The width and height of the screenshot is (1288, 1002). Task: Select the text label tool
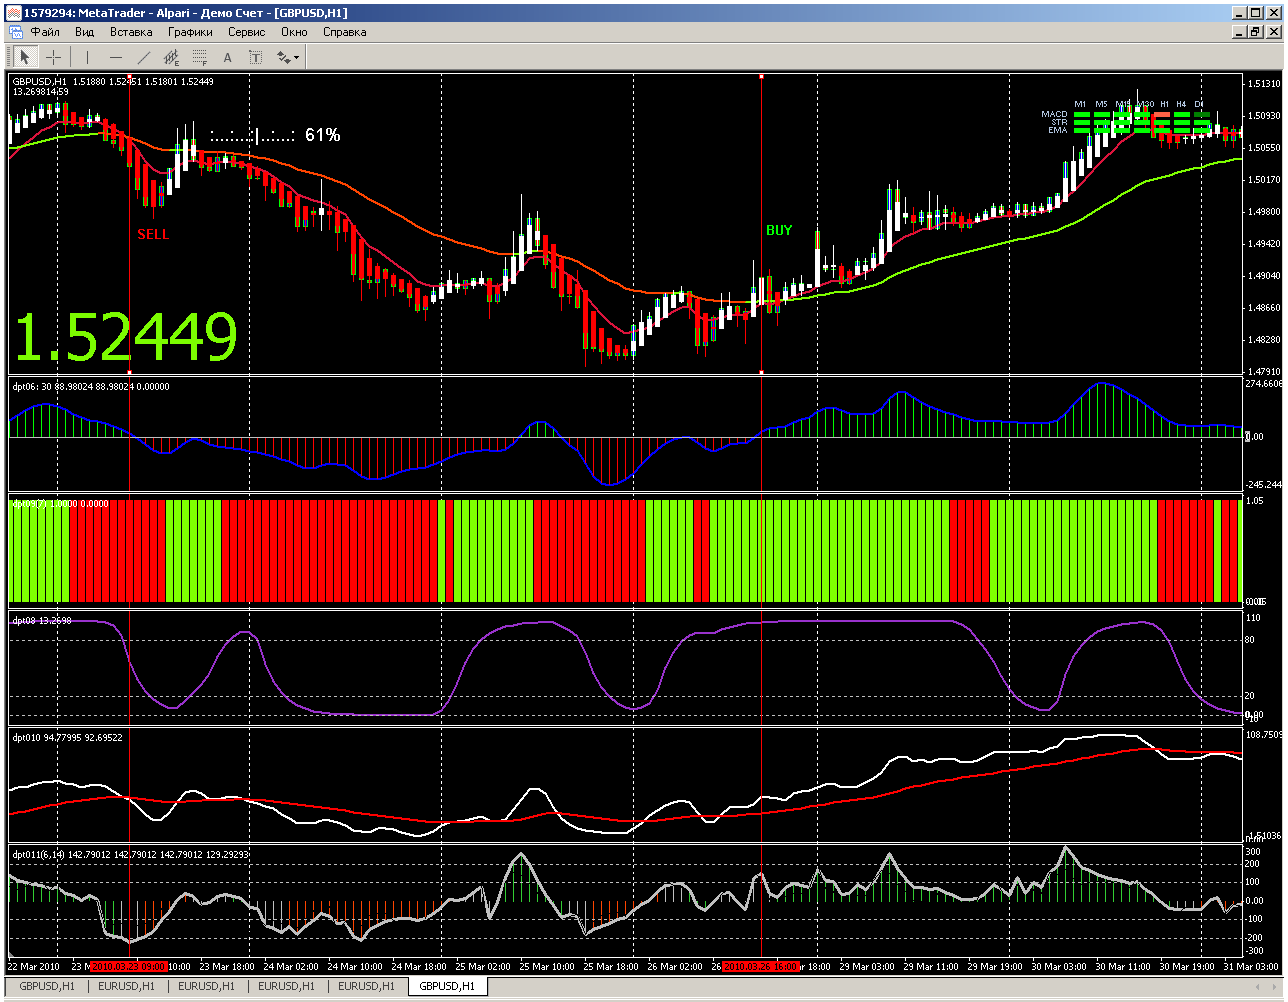click(x=255, y=57)
